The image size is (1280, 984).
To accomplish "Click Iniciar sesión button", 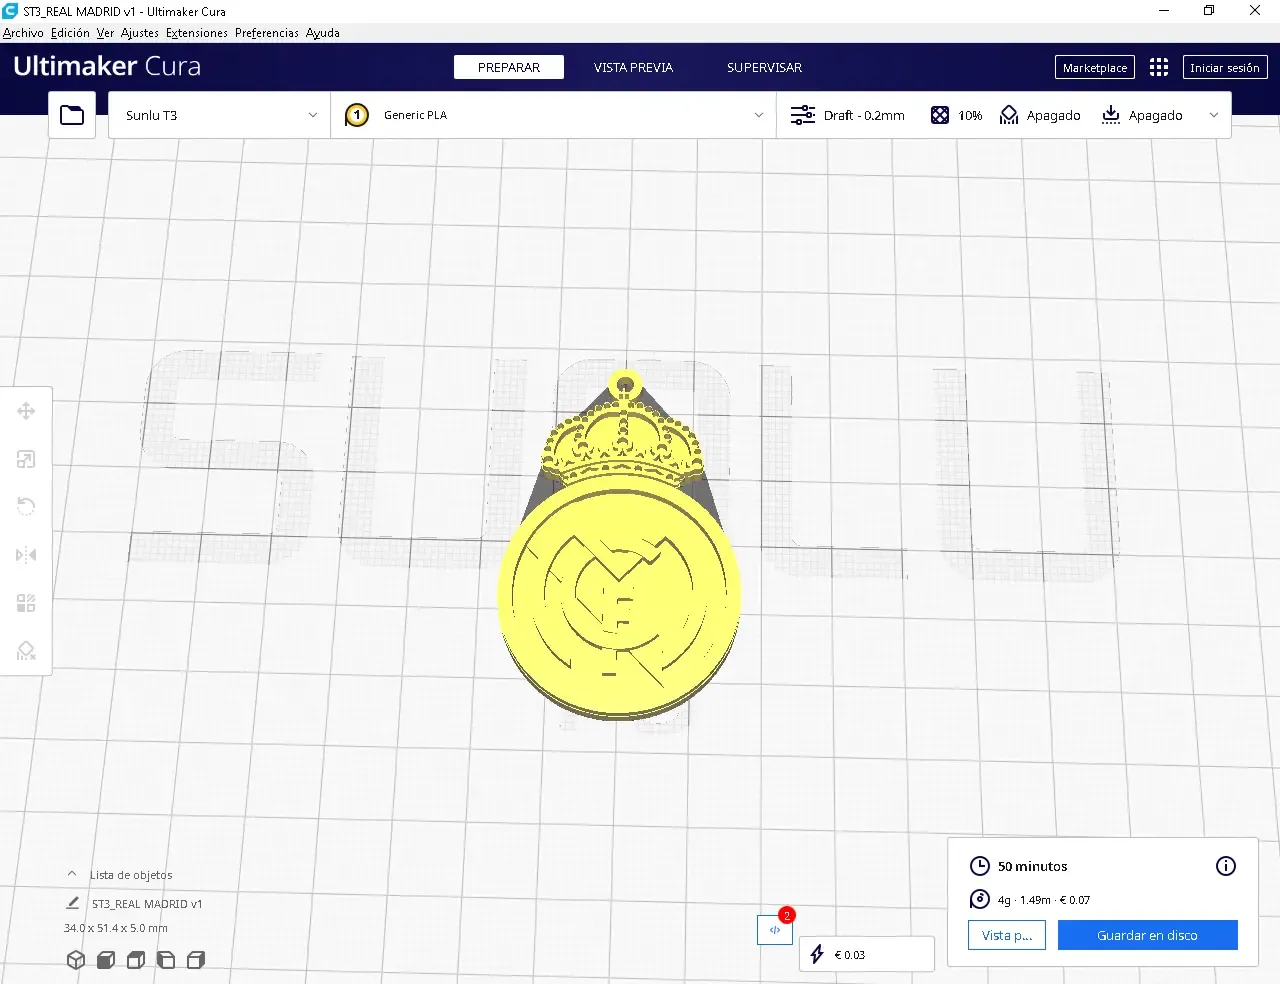I will tap(1225, 67).
